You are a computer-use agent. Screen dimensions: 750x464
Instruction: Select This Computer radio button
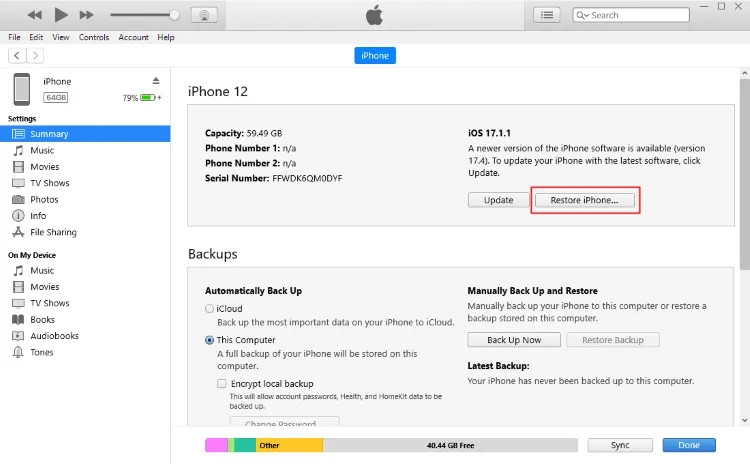pyautogui.click(x=210, y=340)
